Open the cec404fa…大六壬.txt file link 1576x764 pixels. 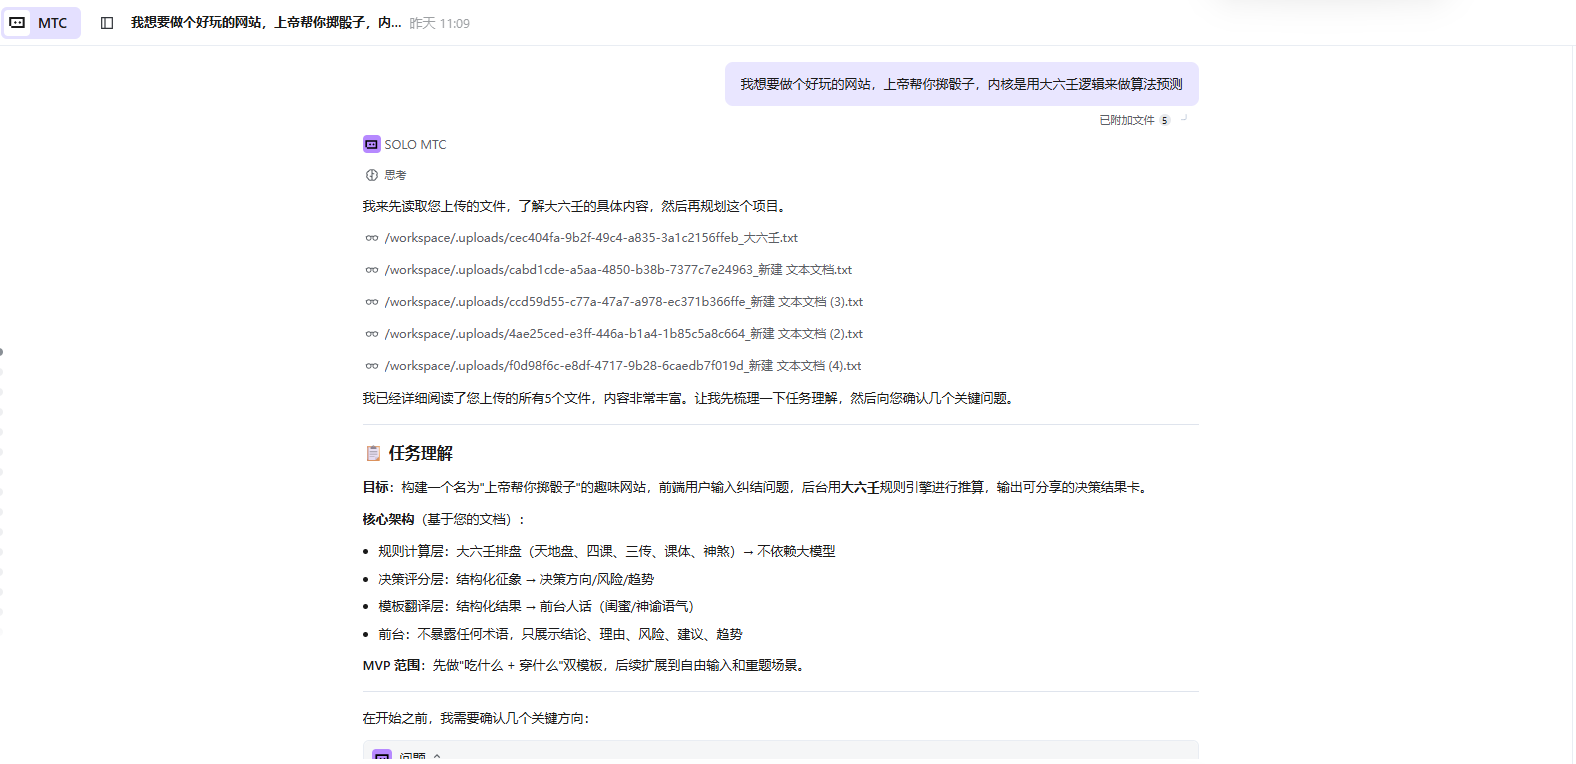591,238
